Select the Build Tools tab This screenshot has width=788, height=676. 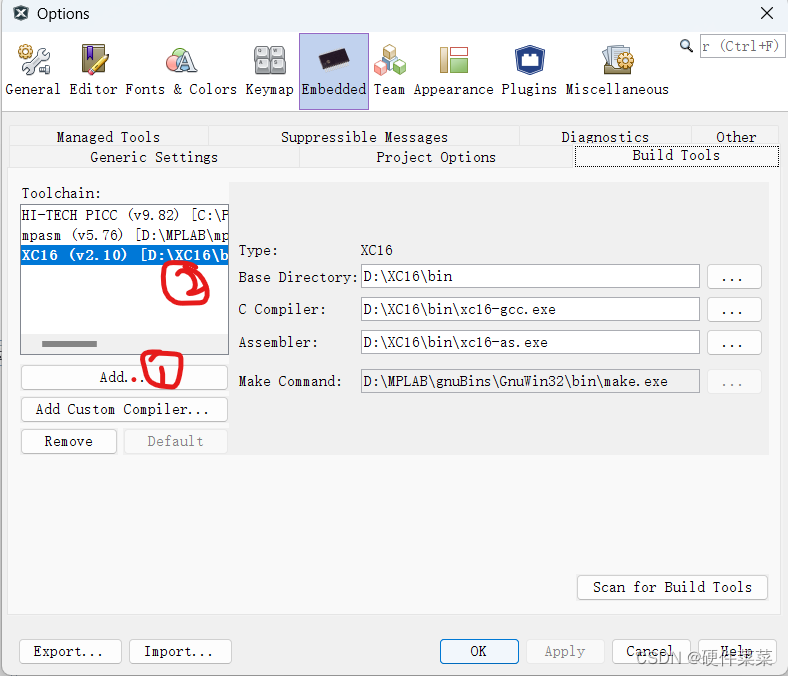click(x=676, y=156)
